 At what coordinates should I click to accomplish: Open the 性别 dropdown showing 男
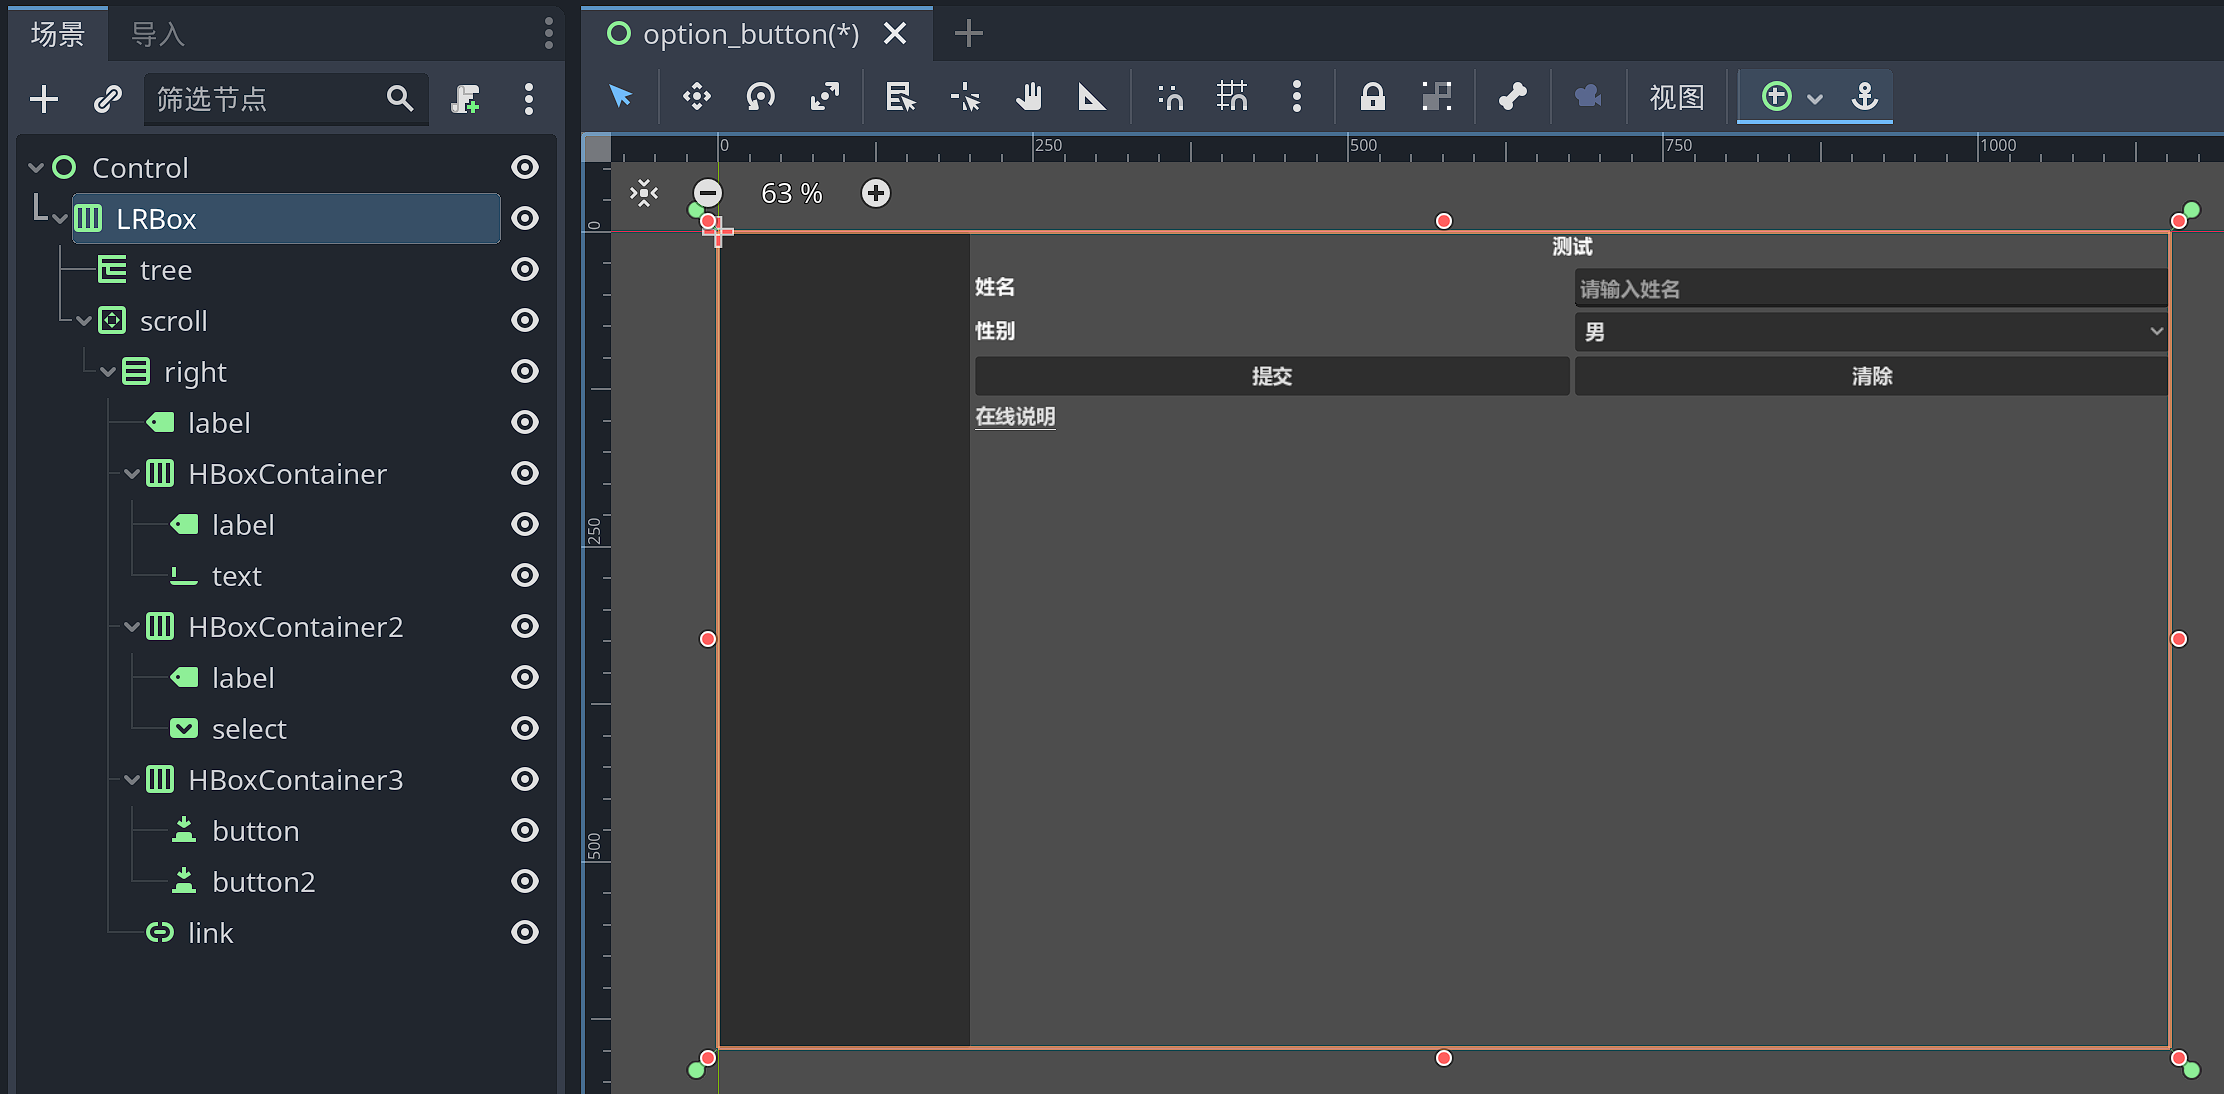(x=1871, y=331)
